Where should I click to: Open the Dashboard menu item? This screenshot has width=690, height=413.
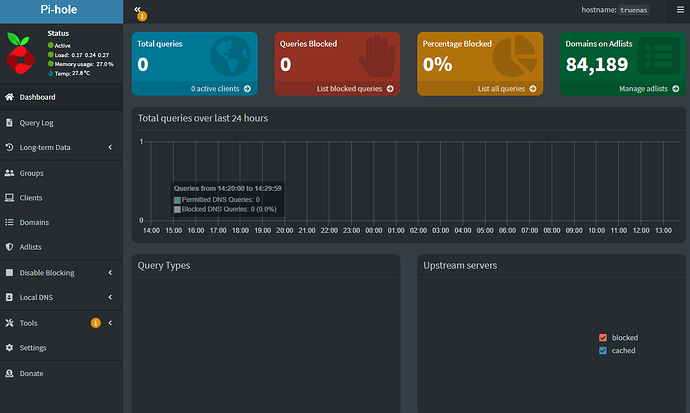tap(37, 97)
